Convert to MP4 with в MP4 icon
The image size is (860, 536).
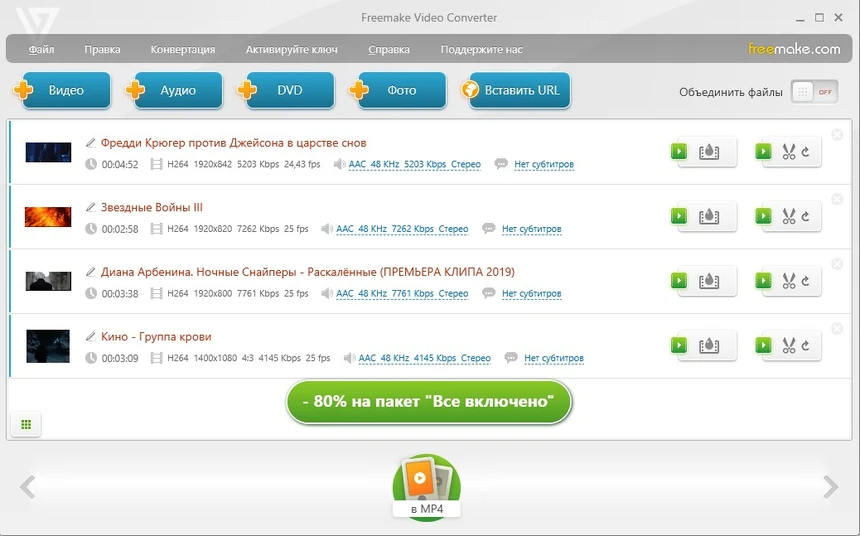(x=427, y=486)
